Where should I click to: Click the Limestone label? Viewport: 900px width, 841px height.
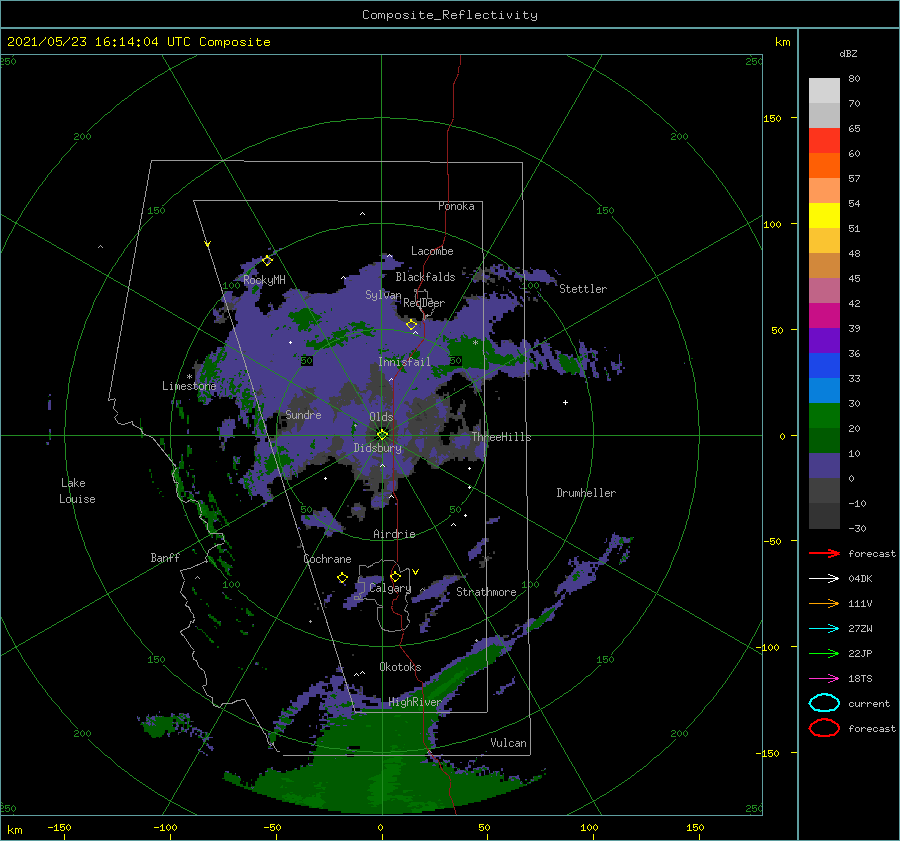pyautogui.click(x=189, y=386)
